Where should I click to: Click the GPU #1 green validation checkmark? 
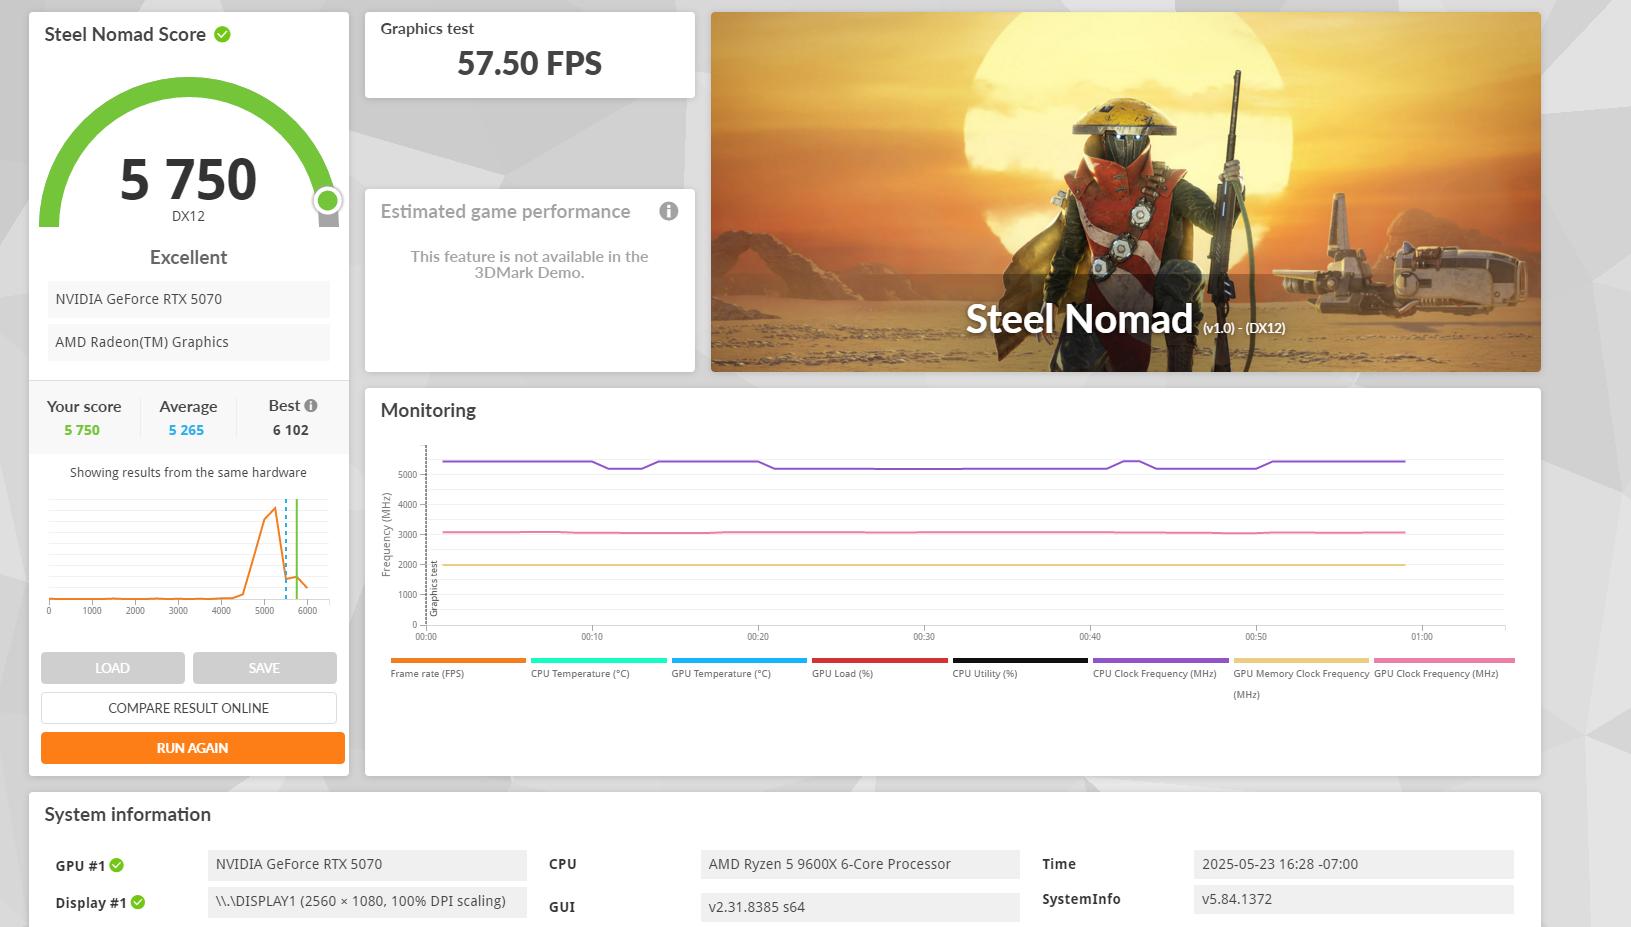(117, 865)
